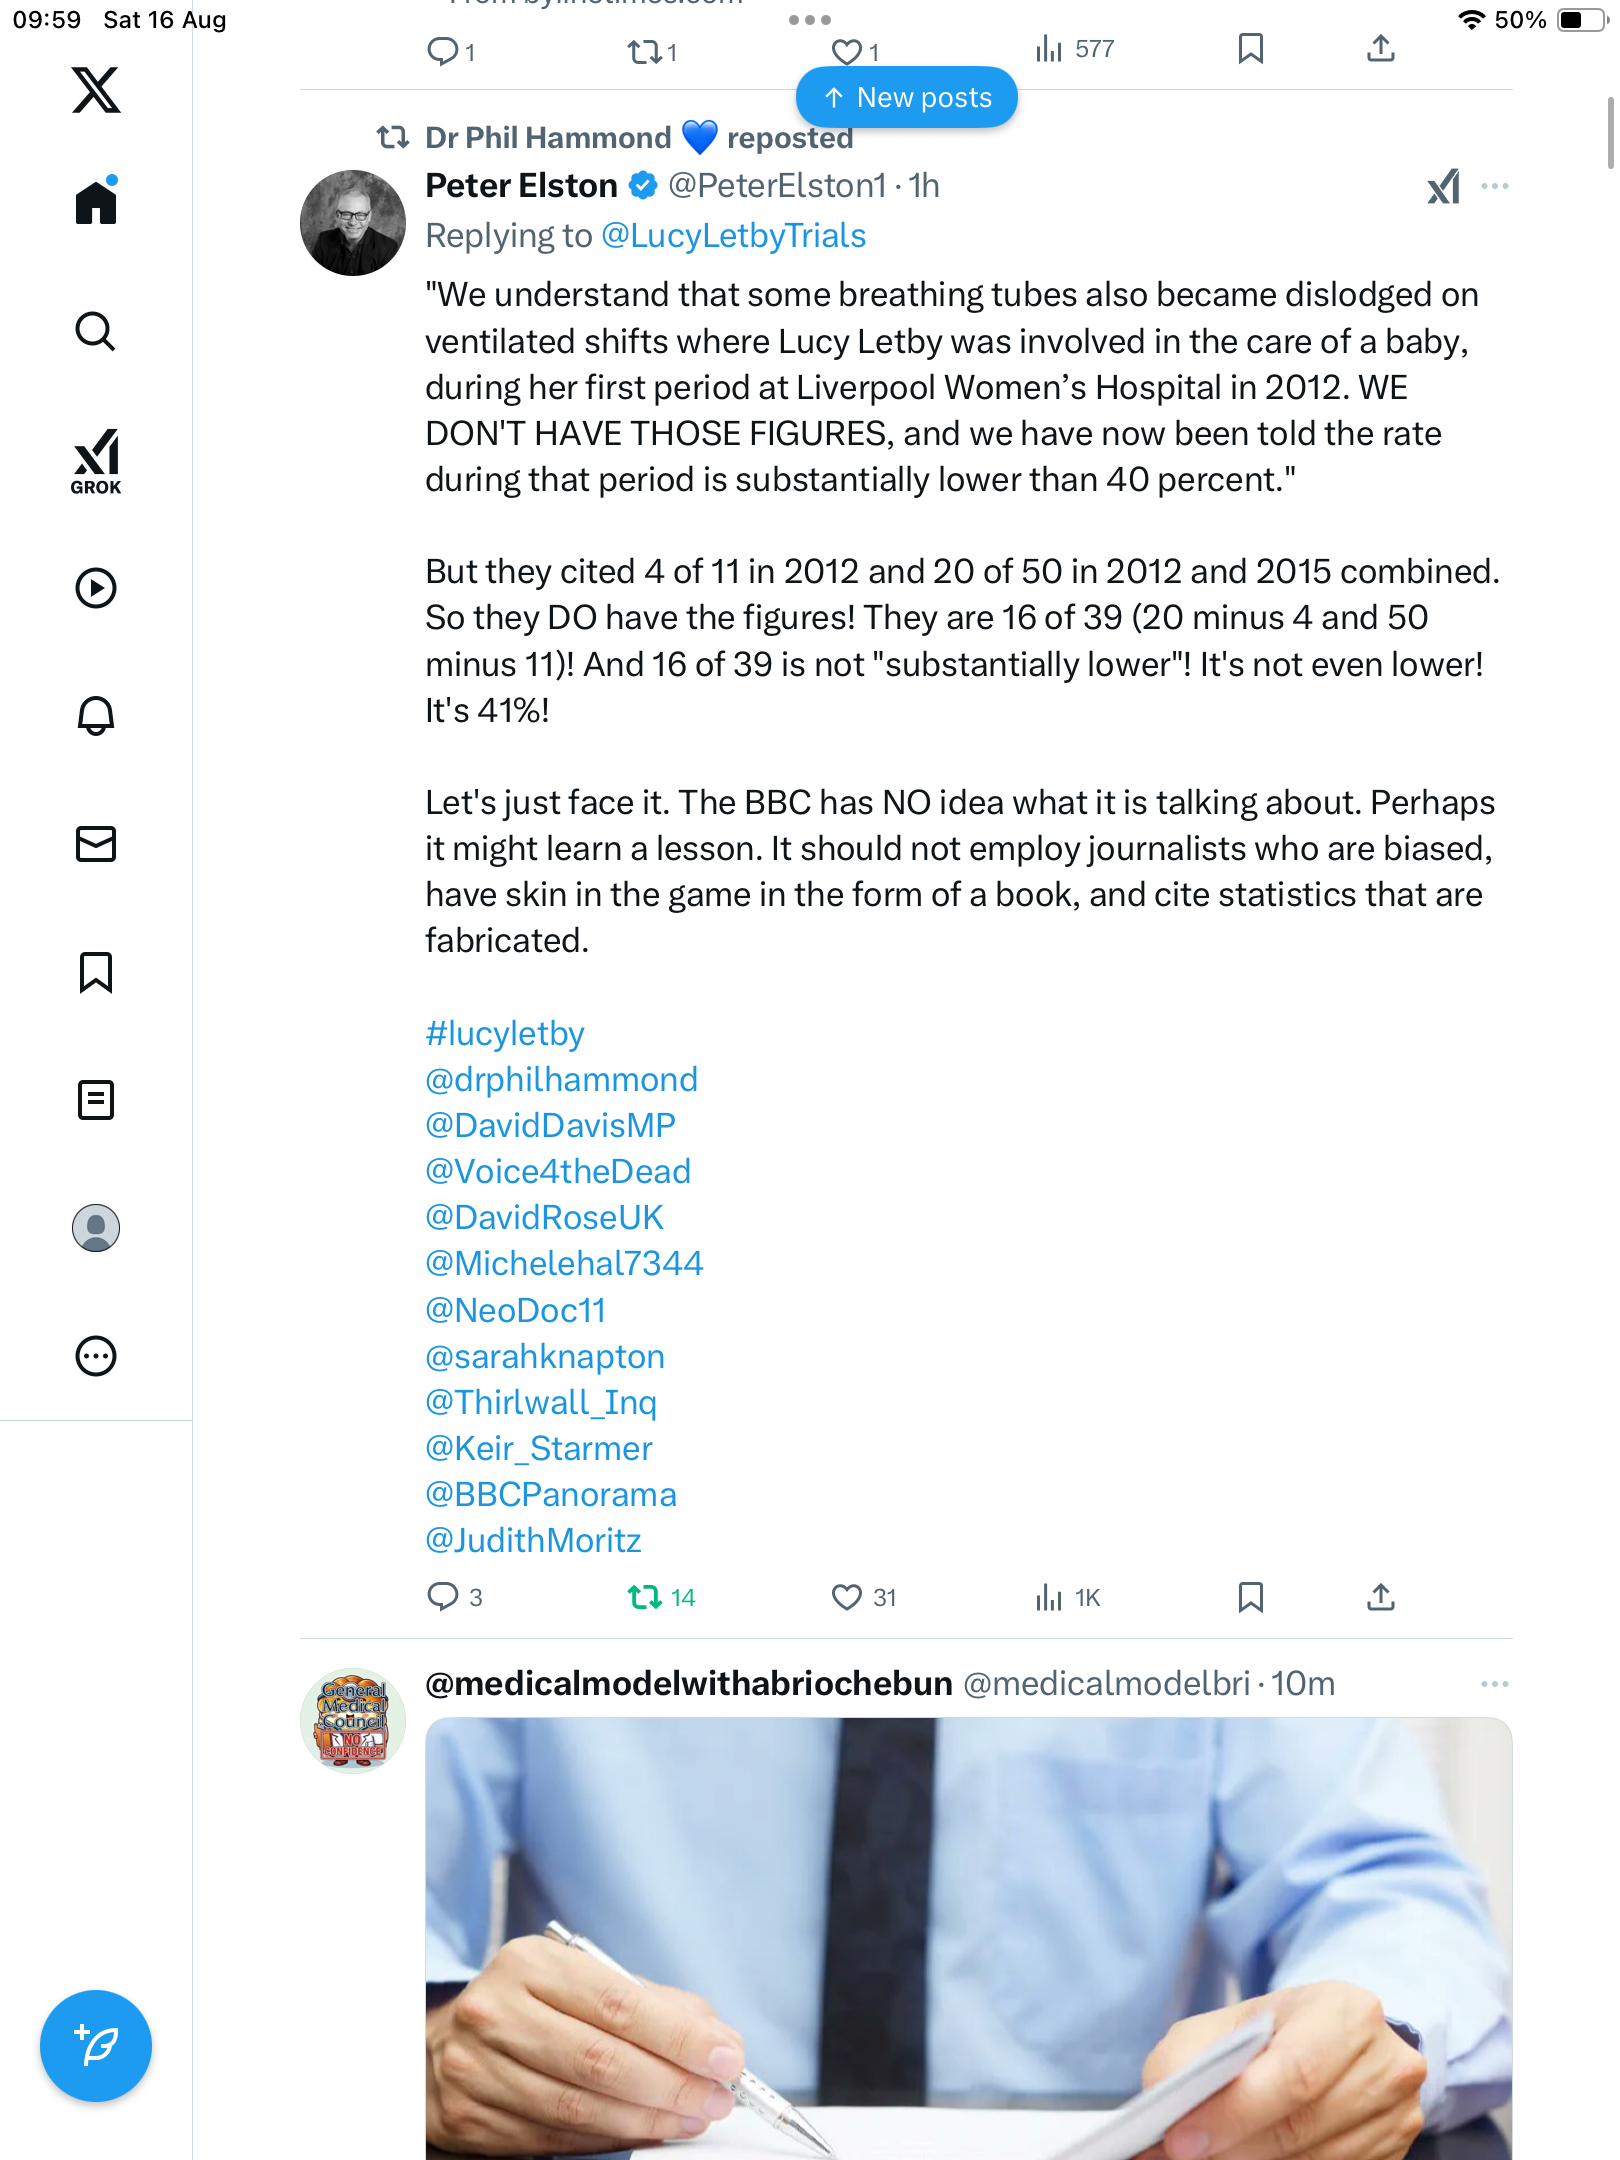The width and height of the screenshot is (1620, 2160).
Task: Like Peter Elston's post
Action: click(847, 1597)
